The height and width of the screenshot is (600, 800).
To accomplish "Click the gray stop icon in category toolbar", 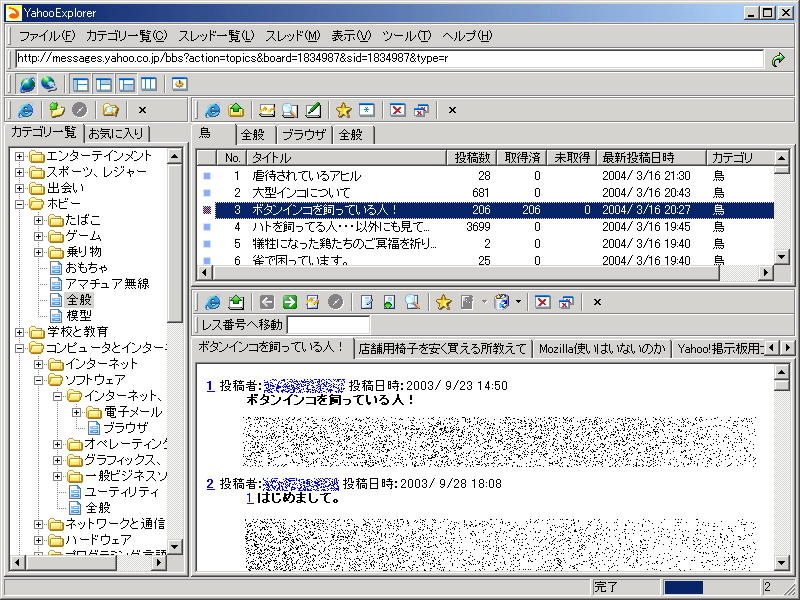I will [79, 110].
